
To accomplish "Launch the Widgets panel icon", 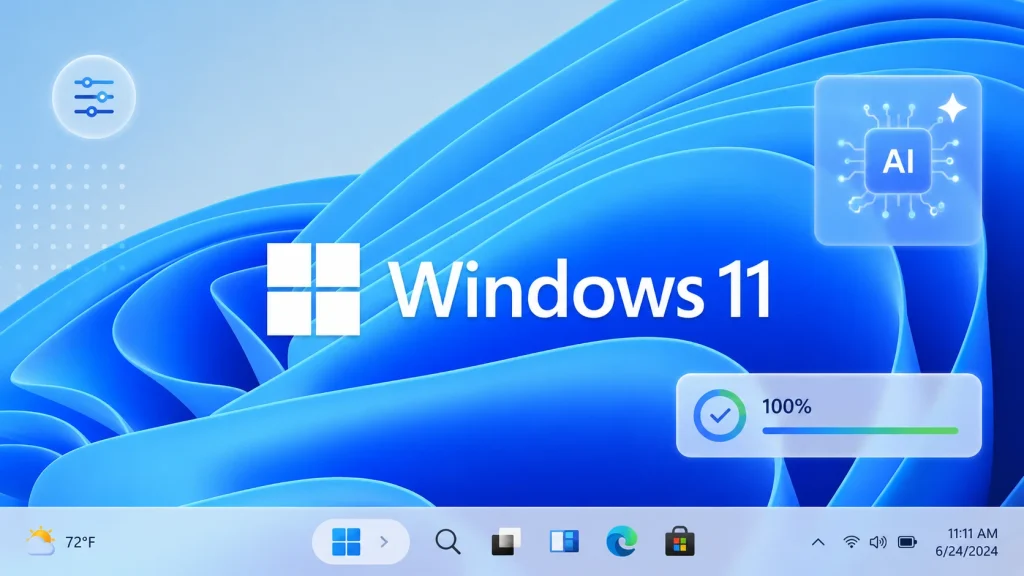I will 564,541.
